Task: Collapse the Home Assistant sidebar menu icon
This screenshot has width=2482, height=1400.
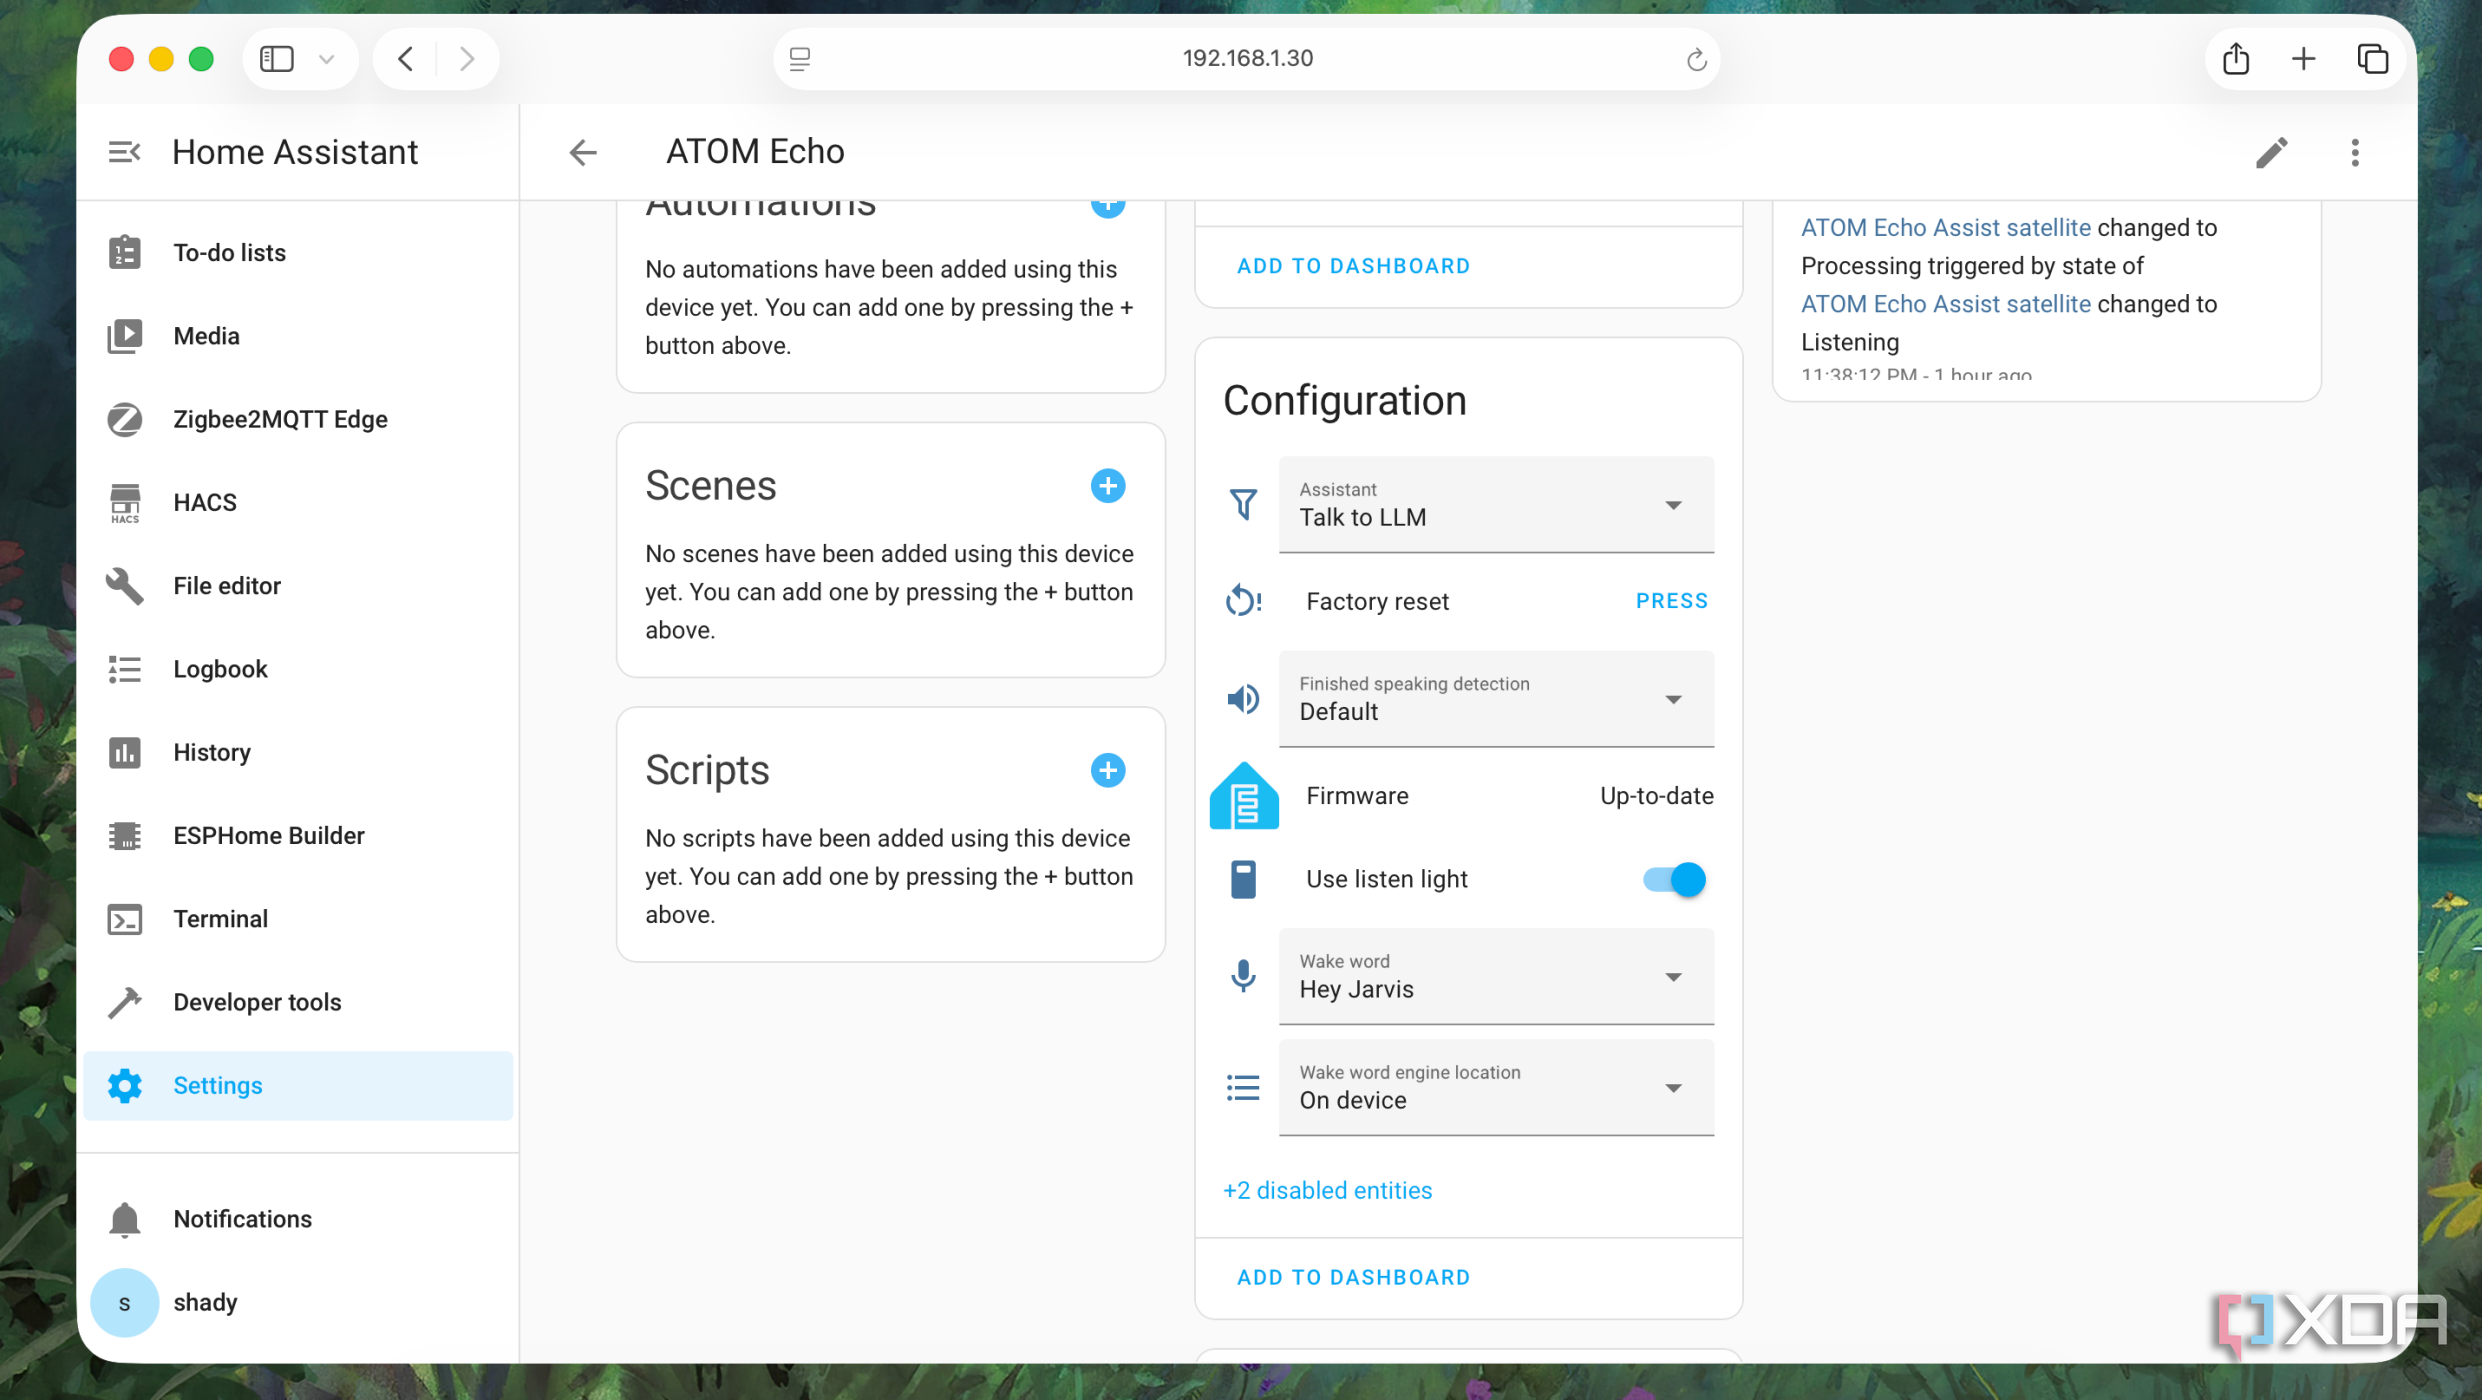Action: [x=124, y=152]
